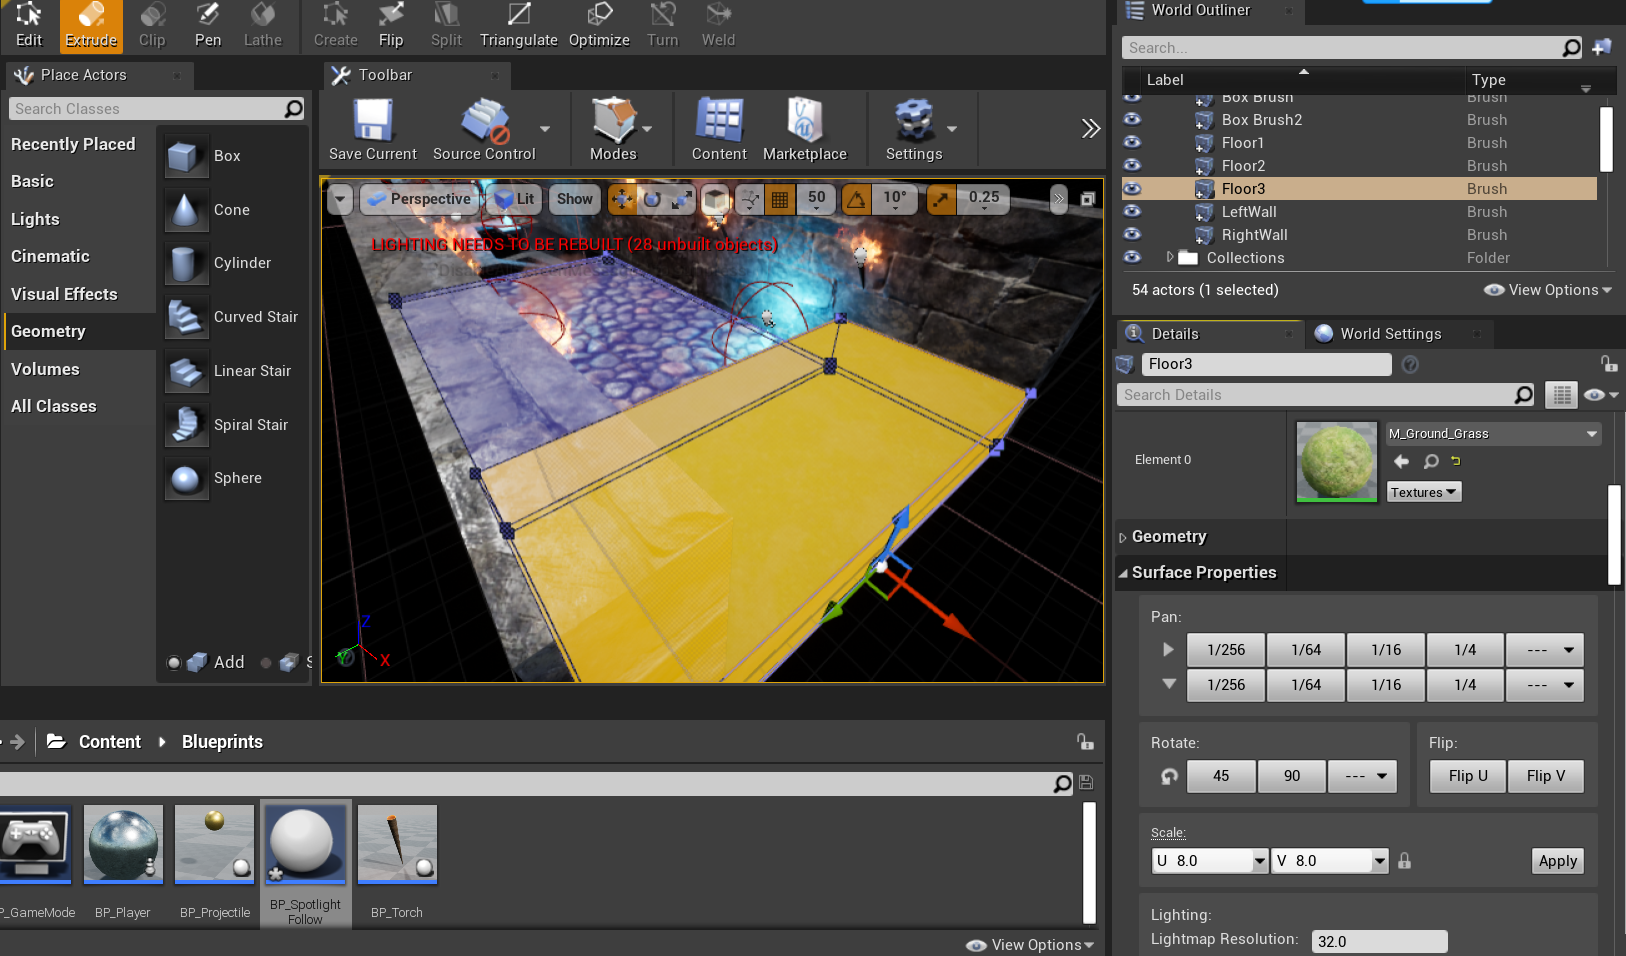Toggle grid snapping in viewport
The height and width of the screenshot is (956, 1626).
point(780,199)
